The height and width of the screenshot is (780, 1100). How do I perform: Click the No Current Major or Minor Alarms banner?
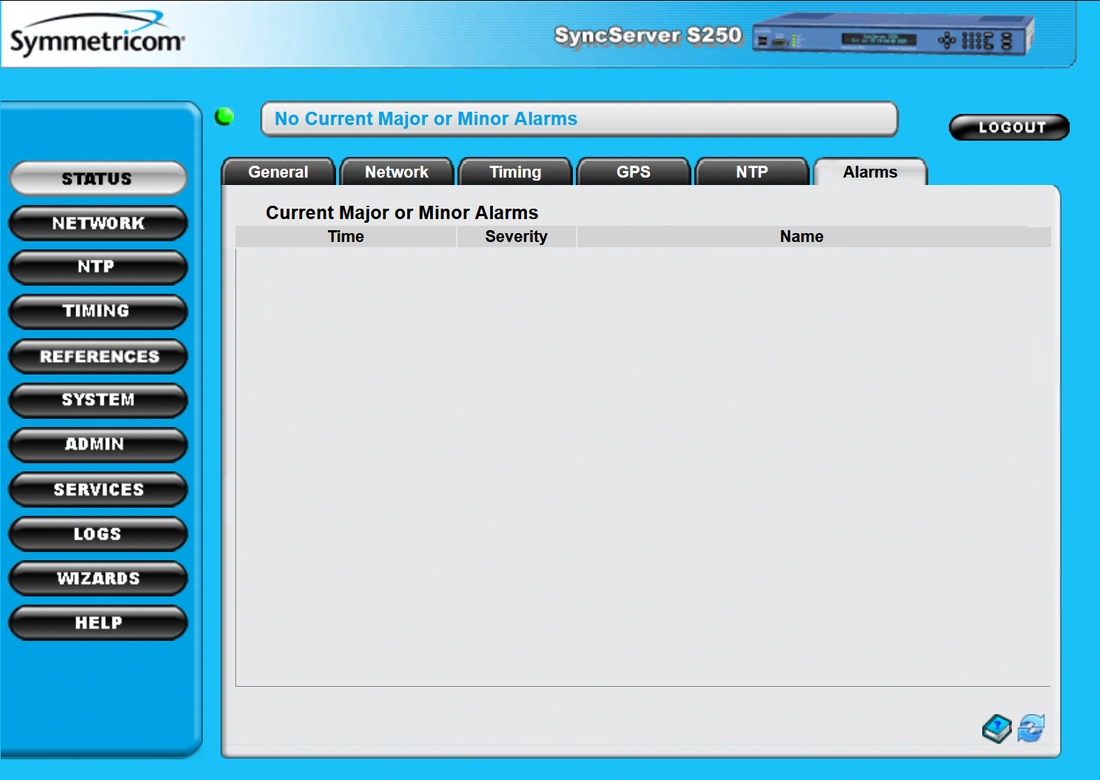click(579, 119)
